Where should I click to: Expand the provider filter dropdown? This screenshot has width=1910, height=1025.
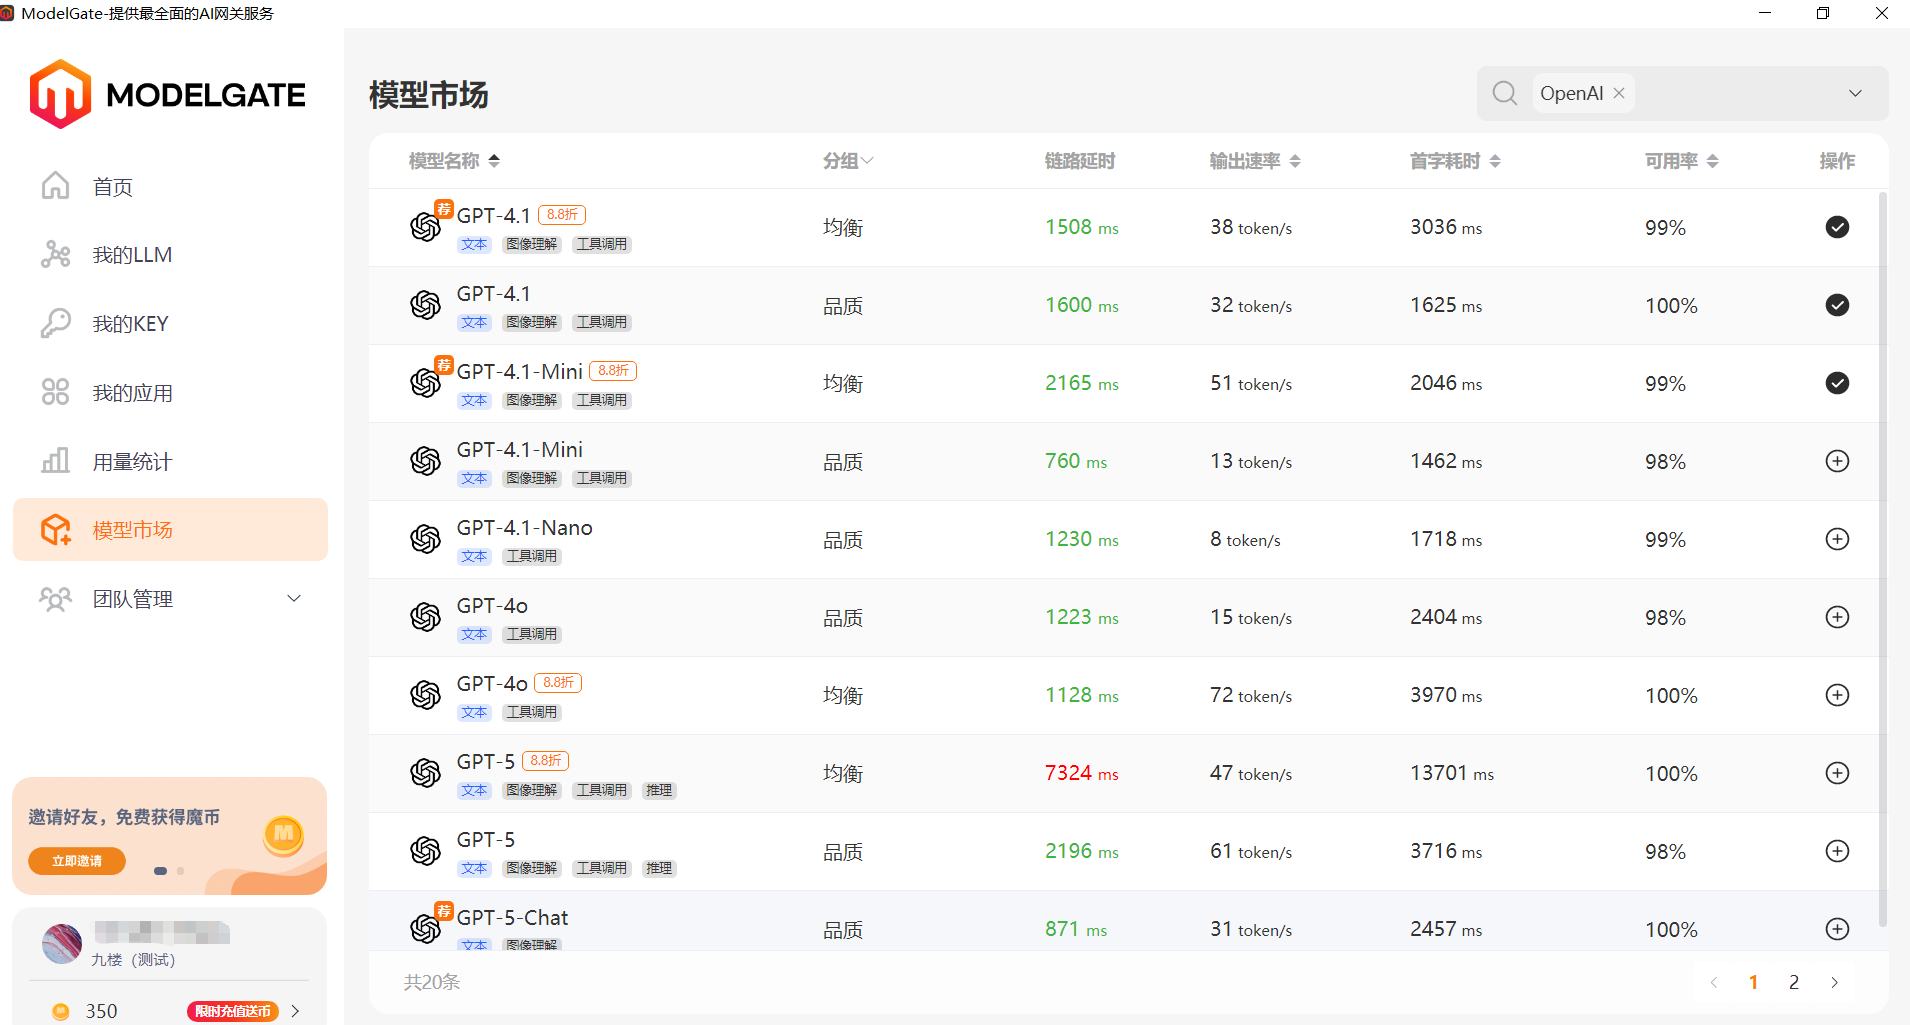pos(1855,93)
